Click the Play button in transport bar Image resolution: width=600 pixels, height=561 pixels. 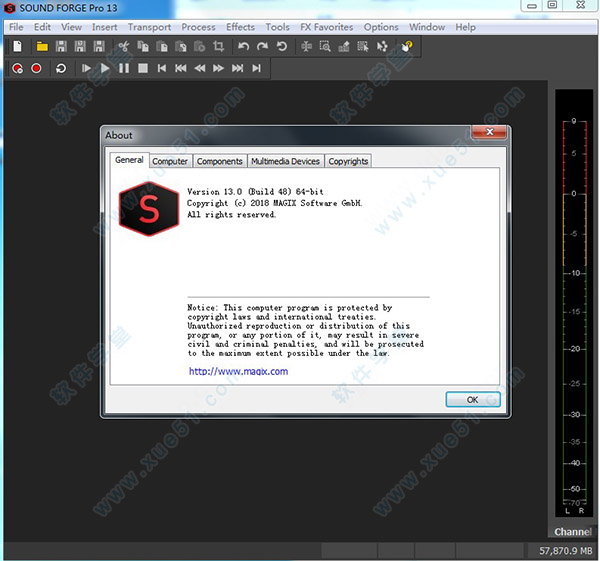click(105, 68)
